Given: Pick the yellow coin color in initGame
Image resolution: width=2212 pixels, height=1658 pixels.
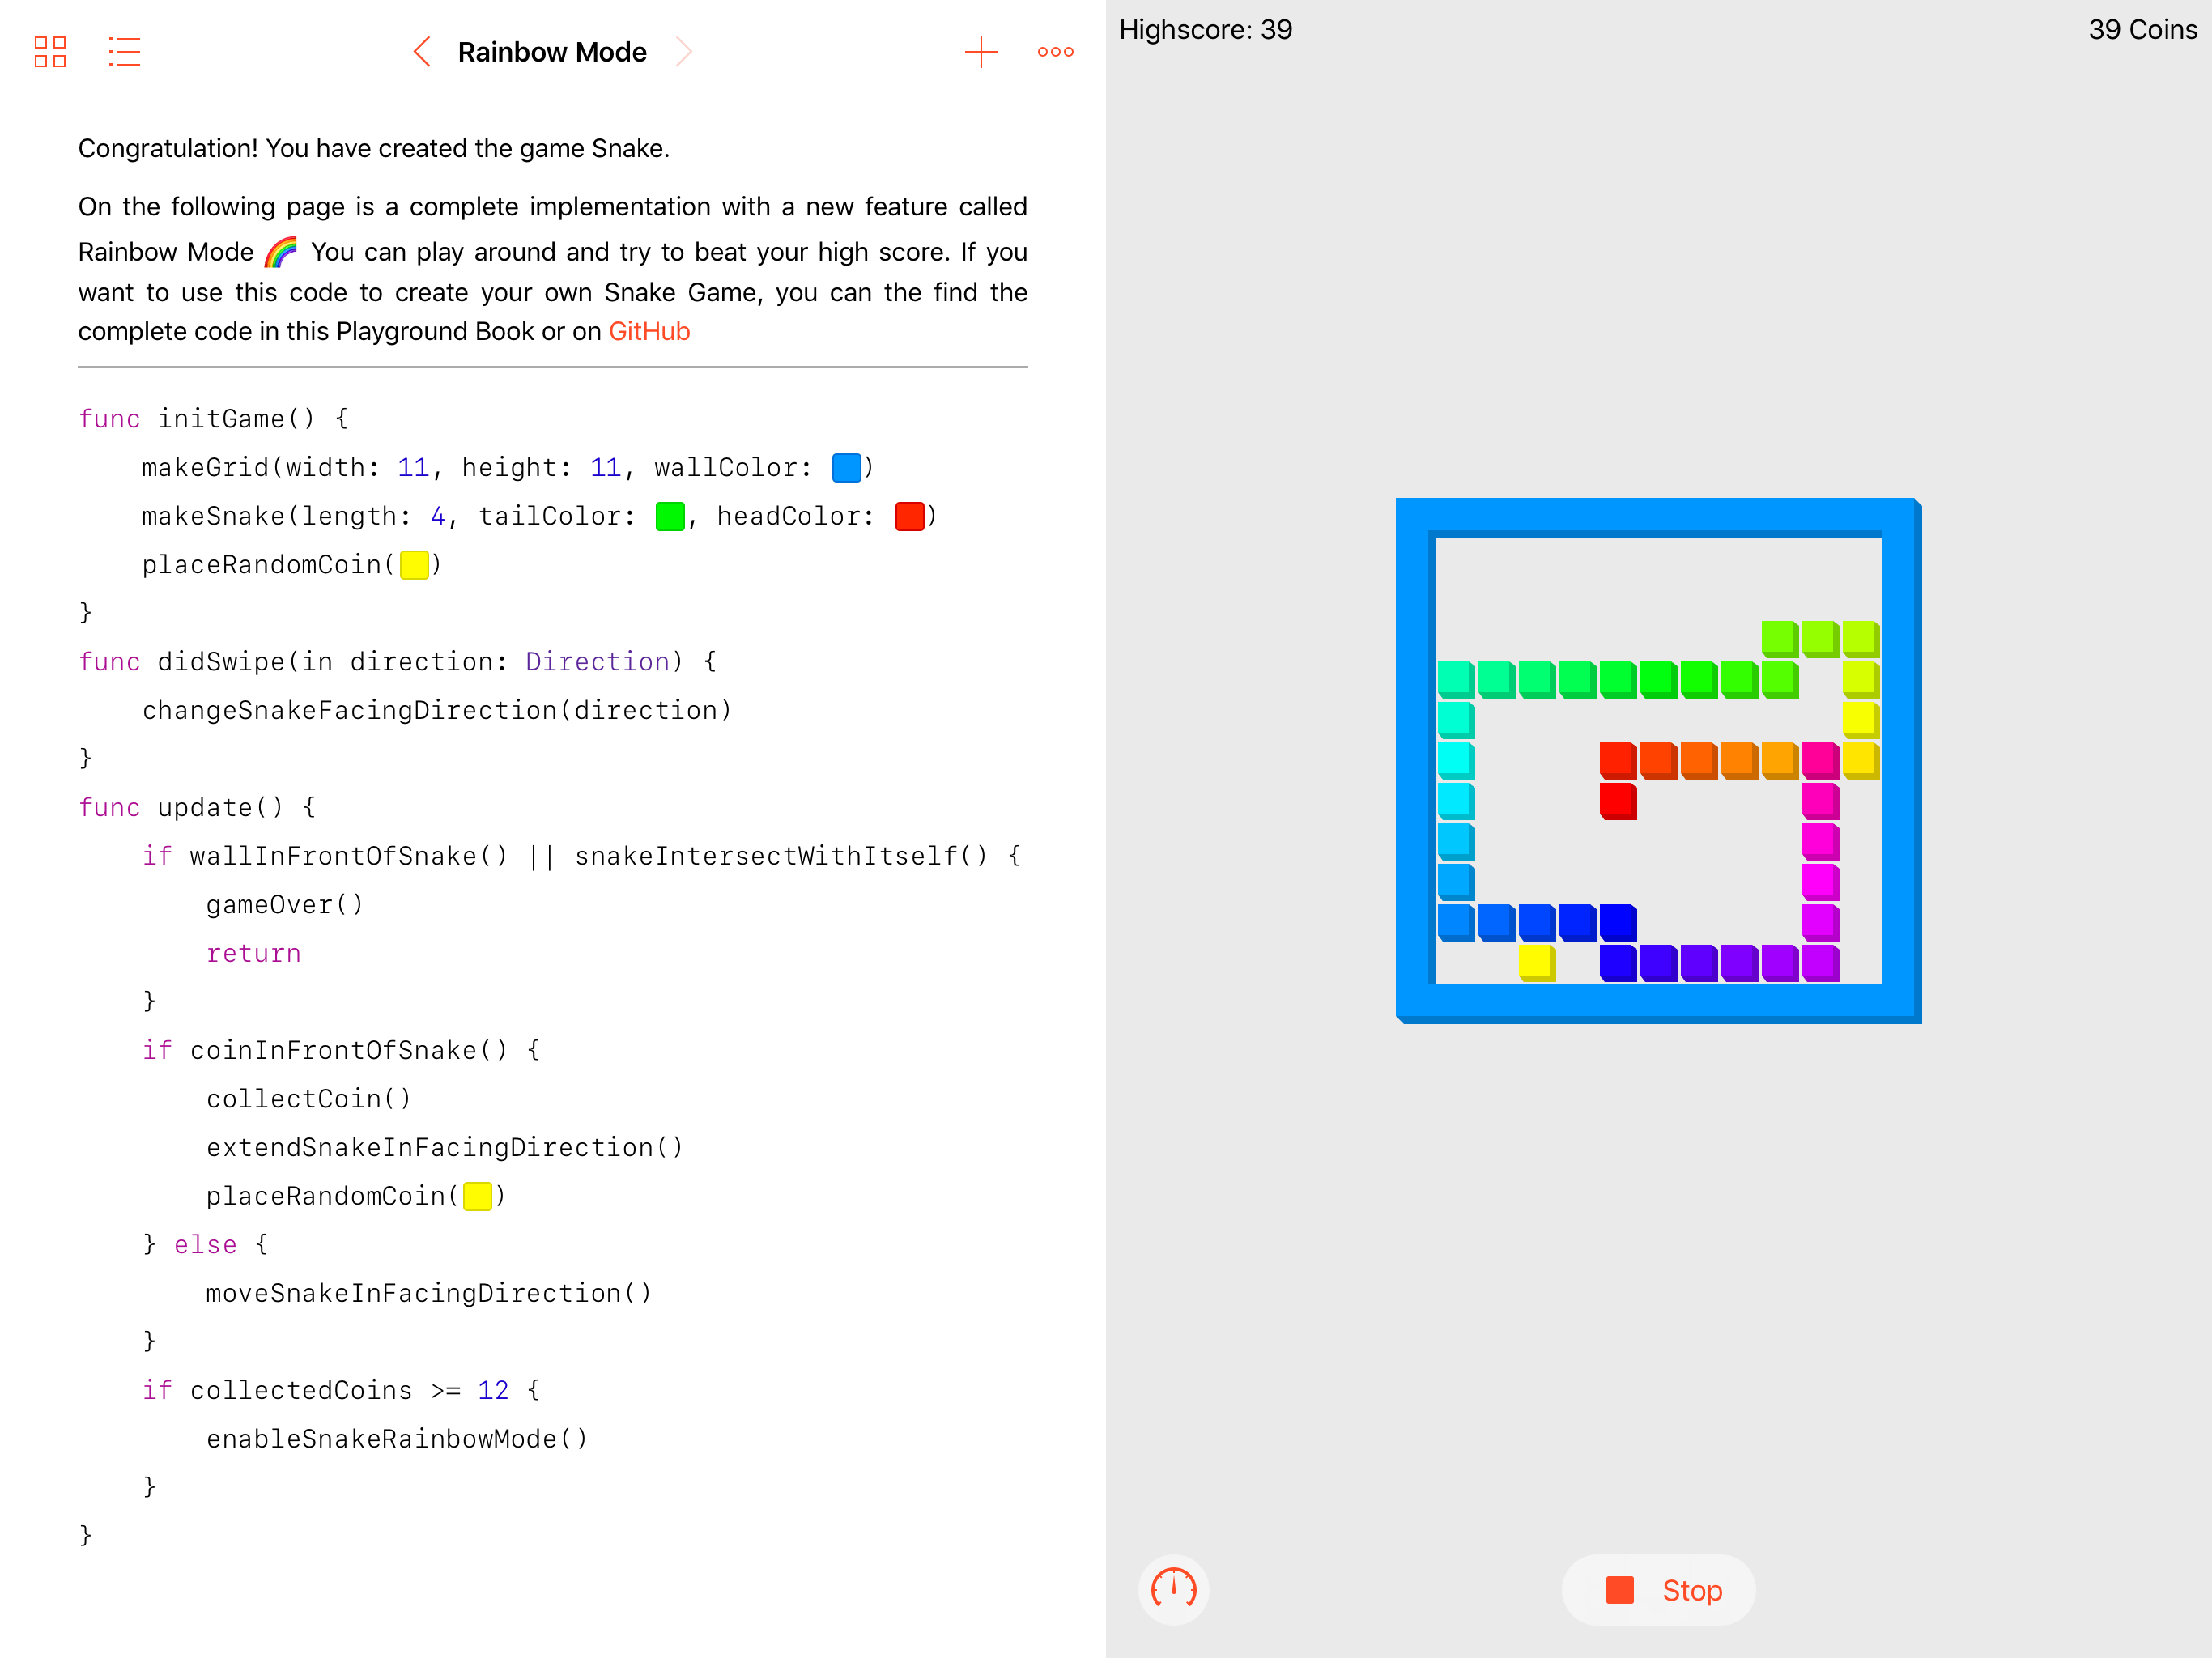Looking at the screenshot, I should (414, 565).
